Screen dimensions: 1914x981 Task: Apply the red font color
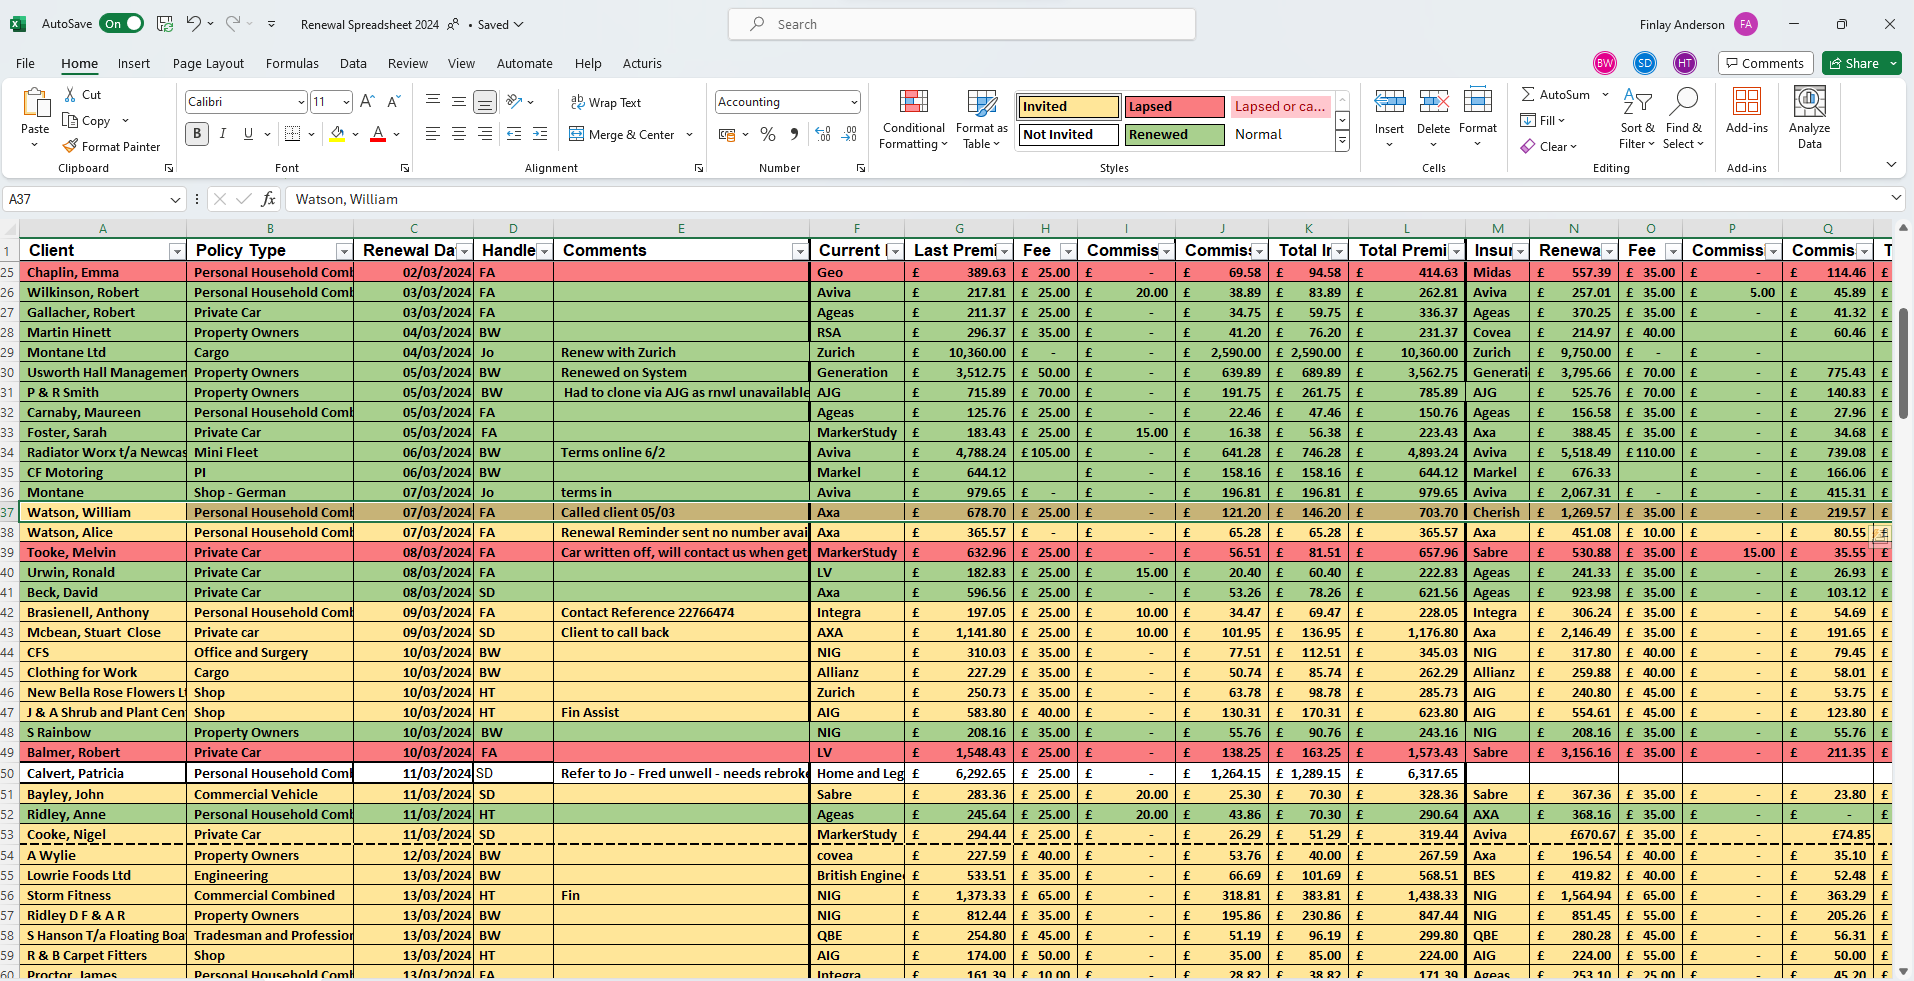[378, 134]
